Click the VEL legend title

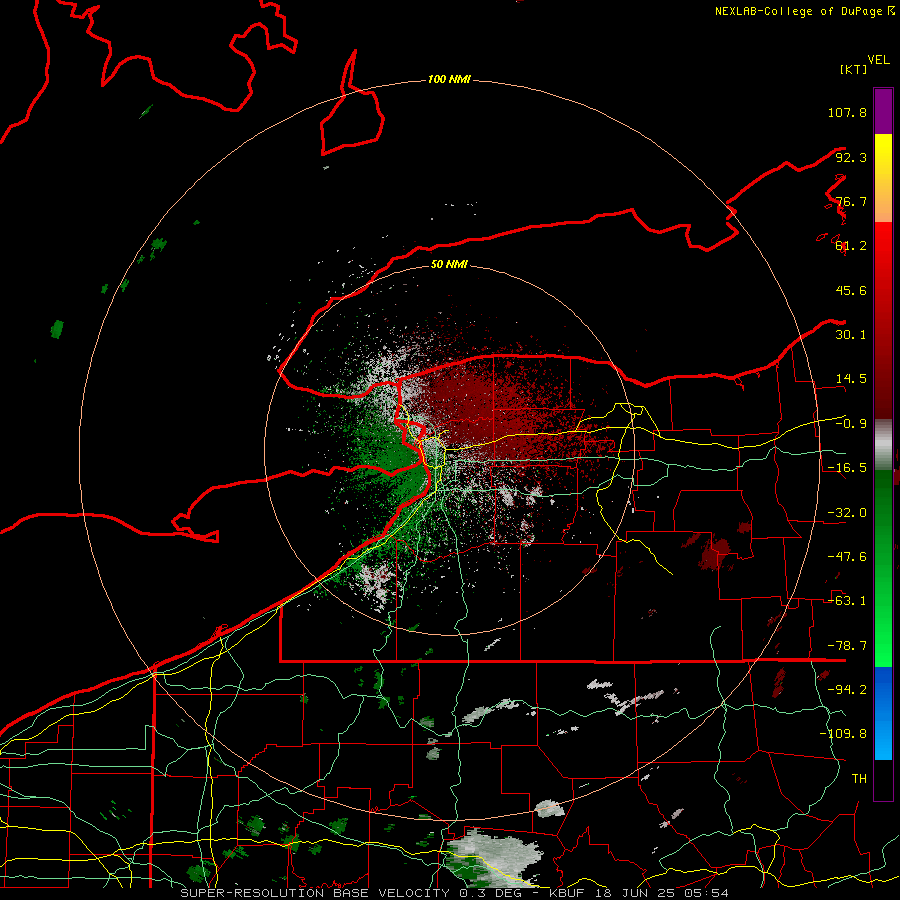pos(878,60)
